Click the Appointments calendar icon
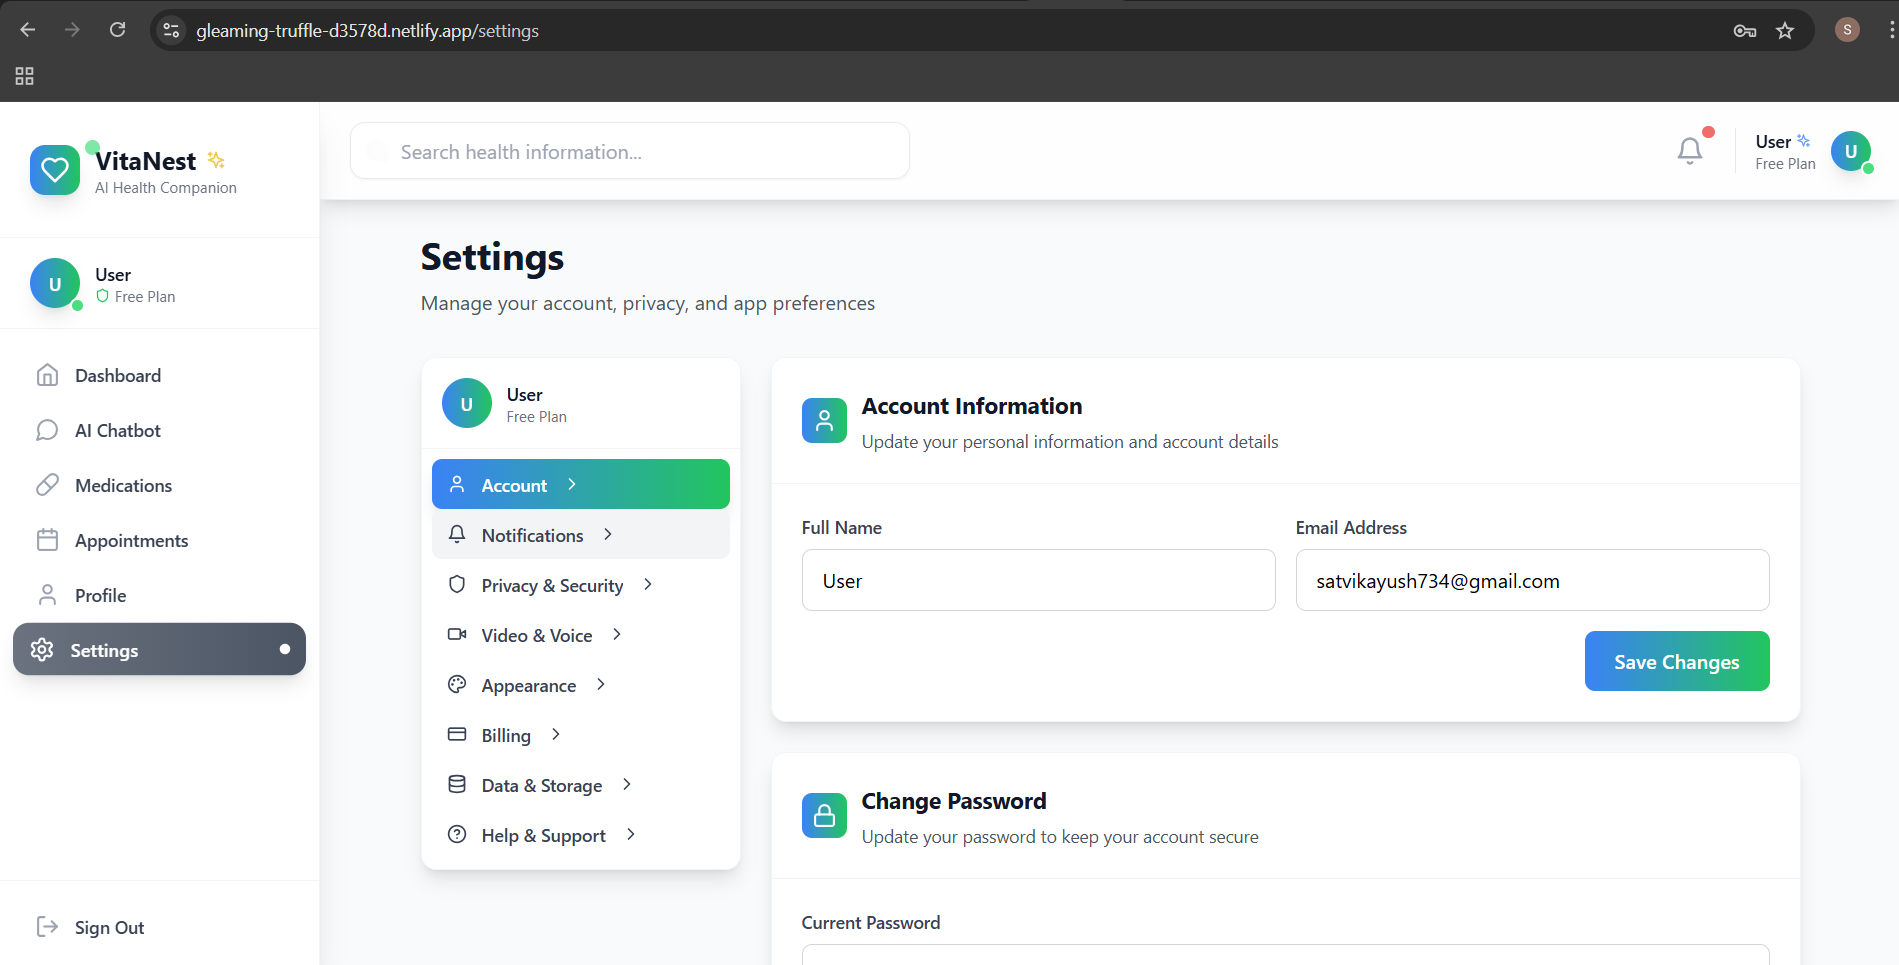This screenshot has height=965, width=1899. pos(47,540)
